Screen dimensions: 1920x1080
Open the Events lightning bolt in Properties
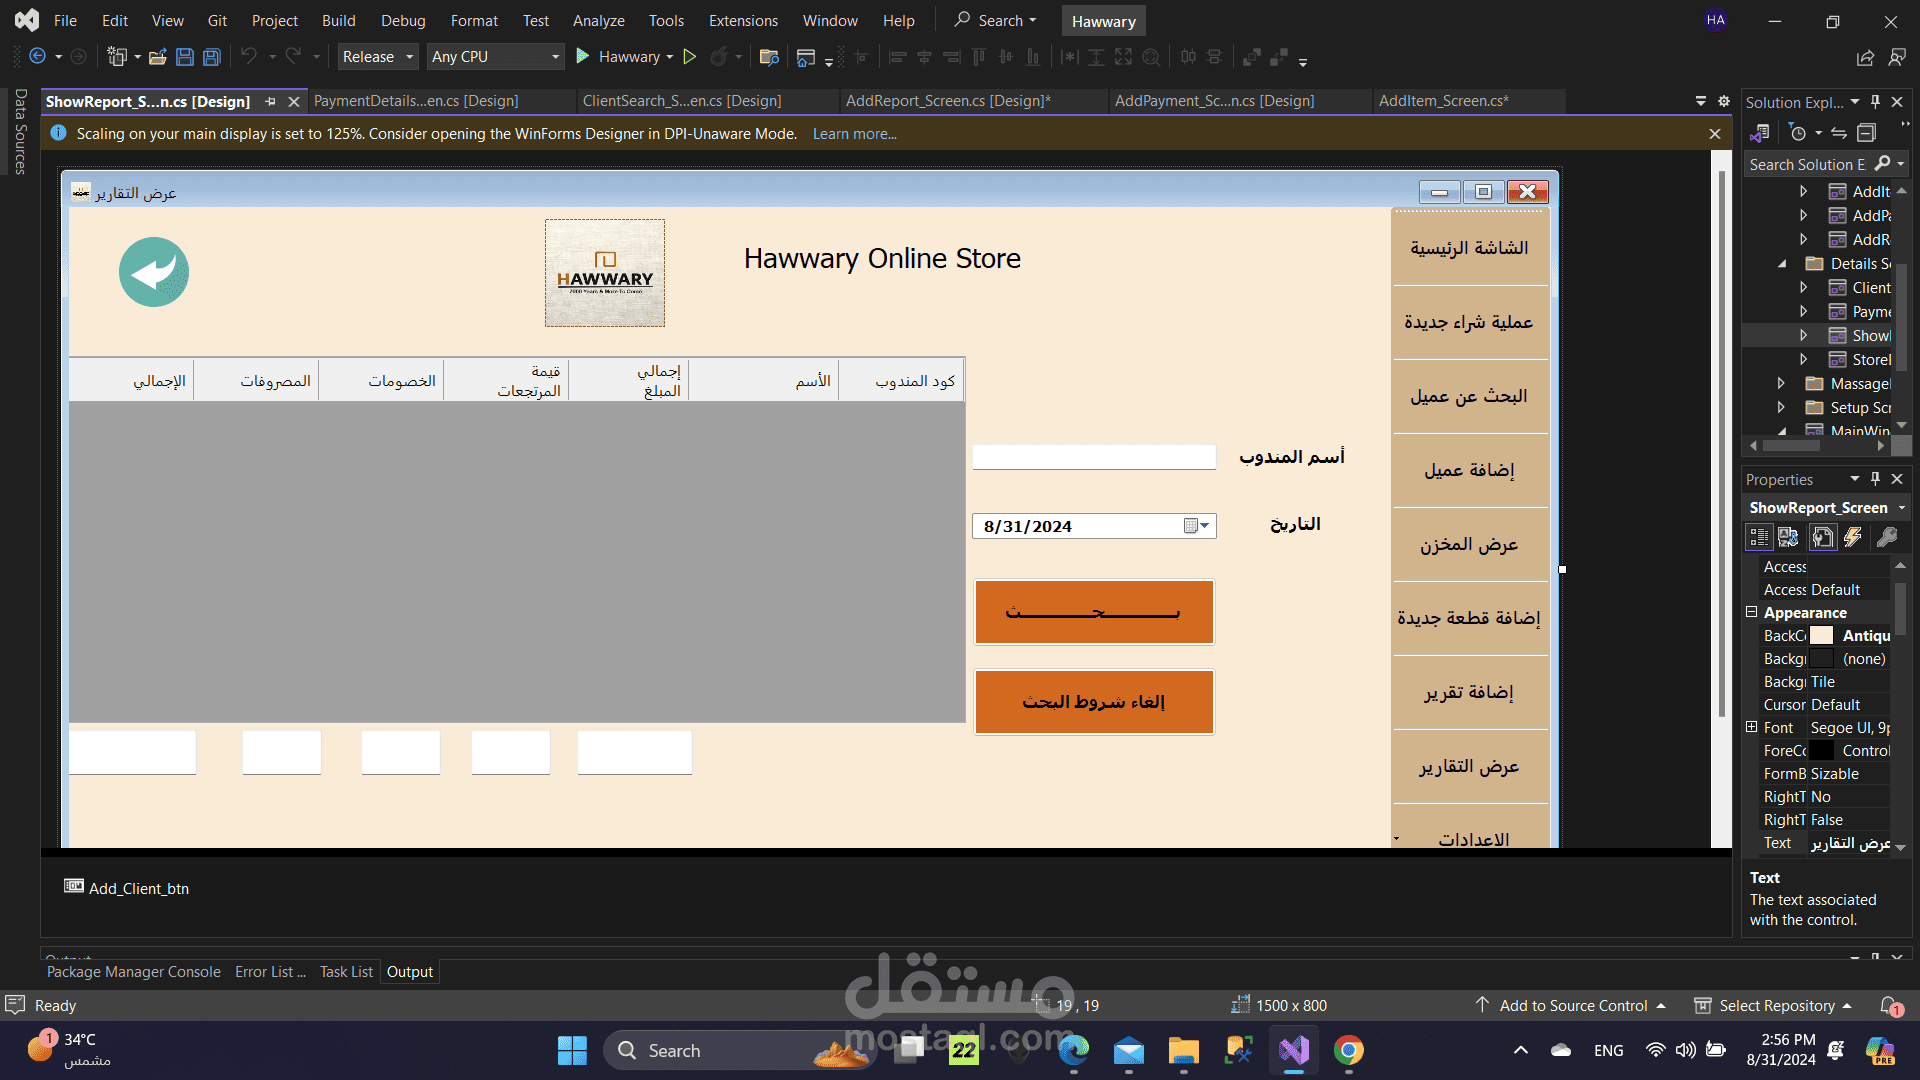click(x=1853, y=538)
